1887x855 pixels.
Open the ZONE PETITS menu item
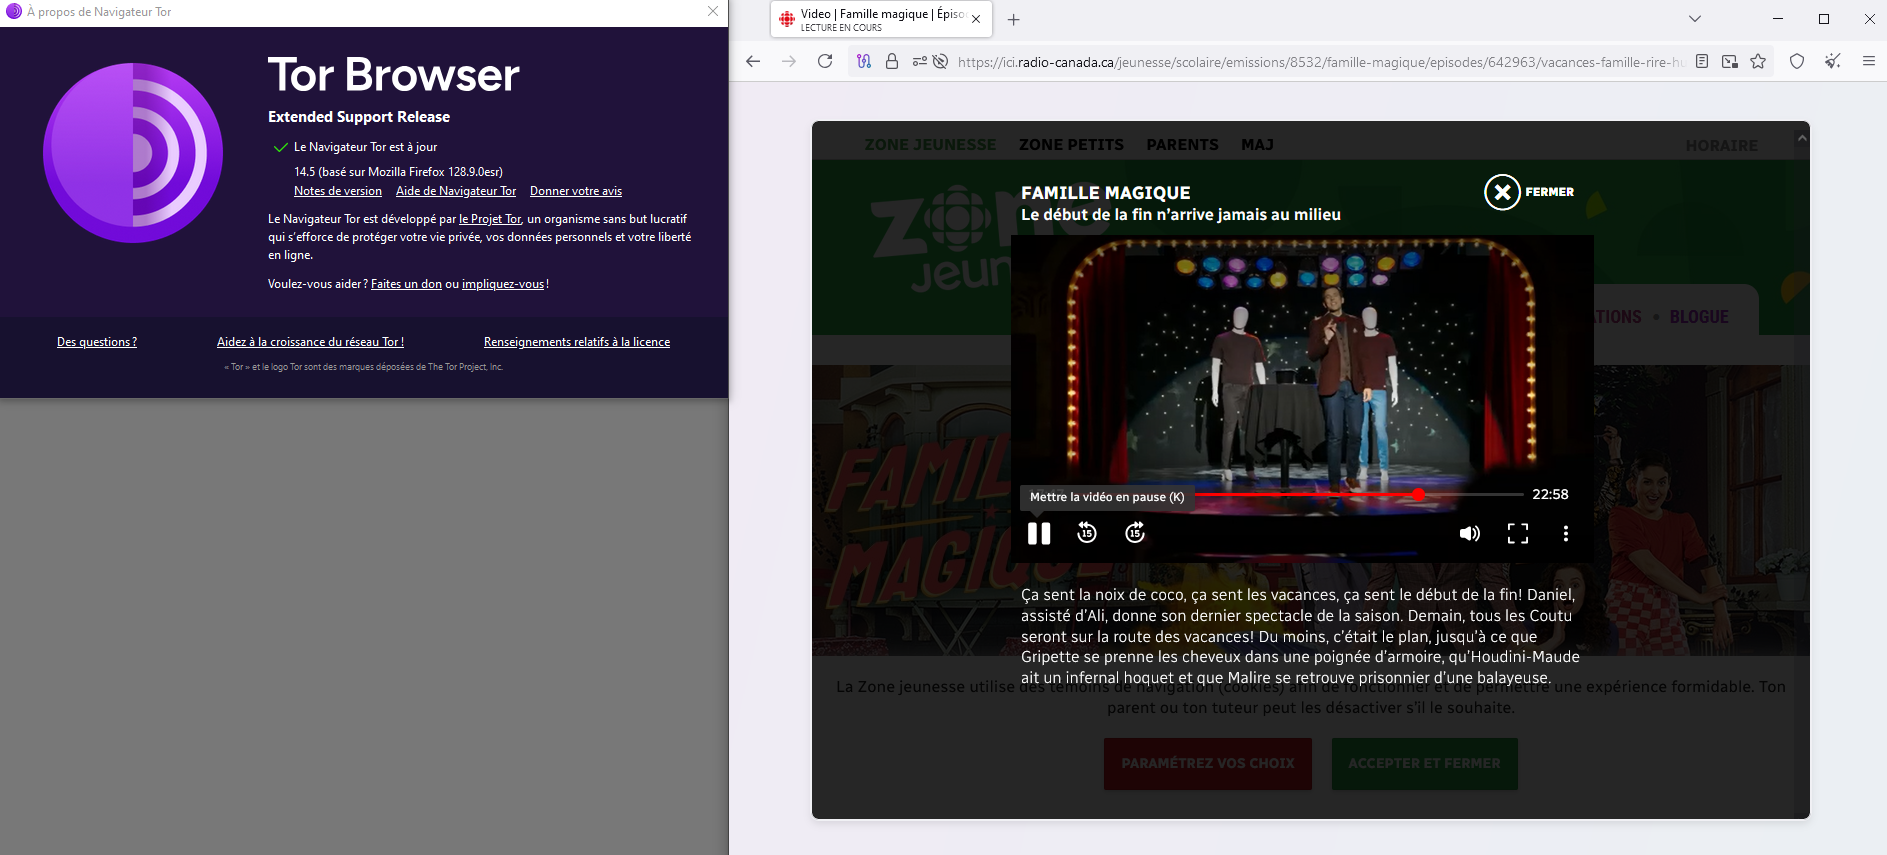coord(1071,145)
